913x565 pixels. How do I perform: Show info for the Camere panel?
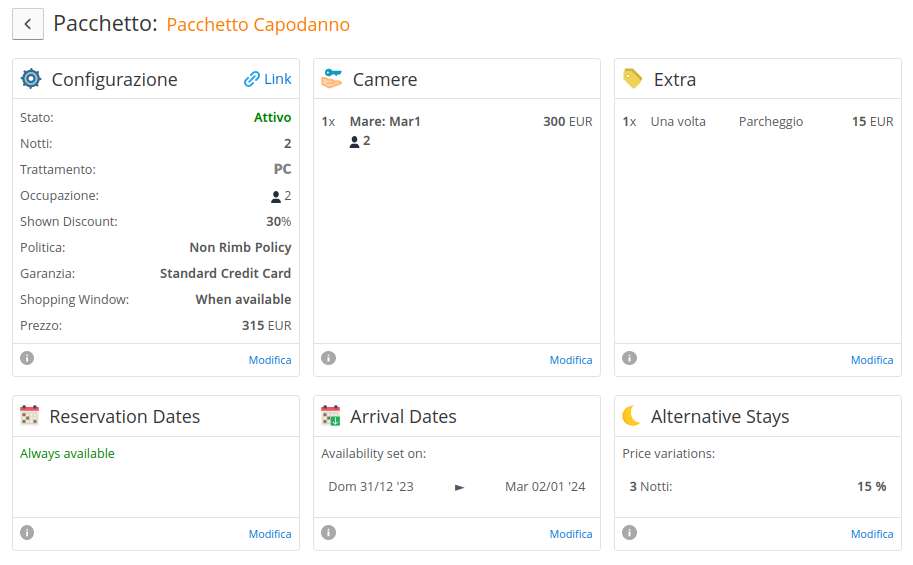[328, 358]
